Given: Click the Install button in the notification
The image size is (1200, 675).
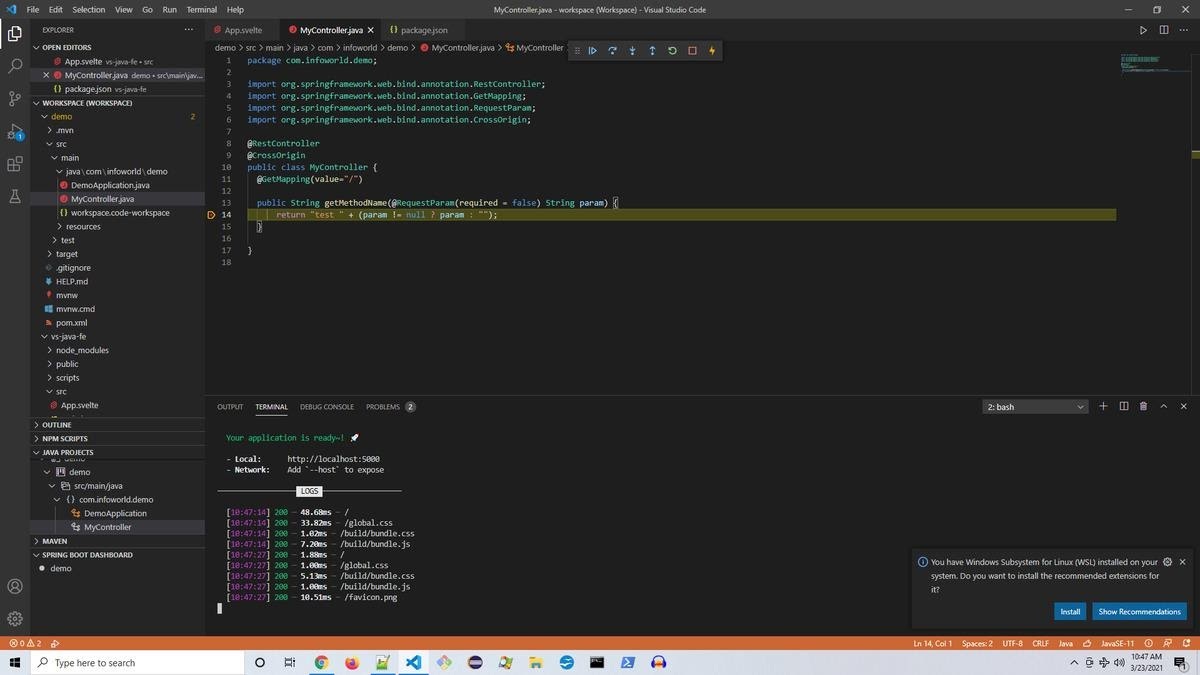Looking at the screenshot, I should [x=1070, y=611].
